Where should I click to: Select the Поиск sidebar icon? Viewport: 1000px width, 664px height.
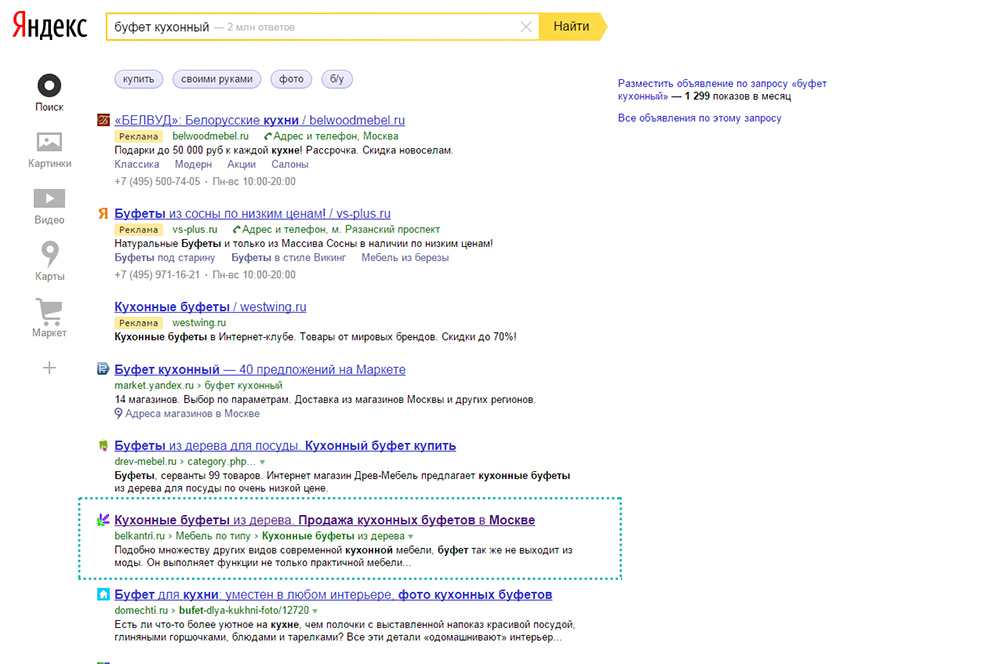point(49,85)
